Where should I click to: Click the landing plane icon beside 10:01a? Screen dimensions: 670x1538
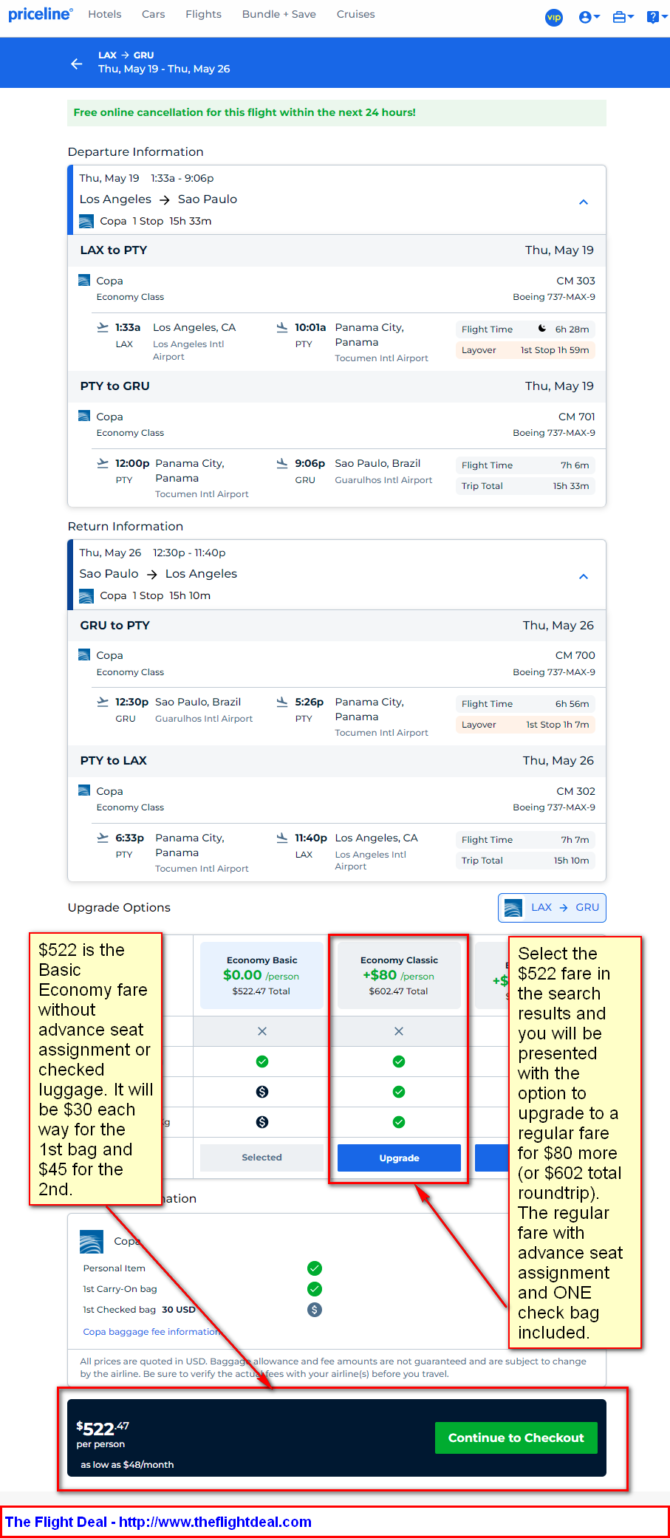(x=282, y=327)
